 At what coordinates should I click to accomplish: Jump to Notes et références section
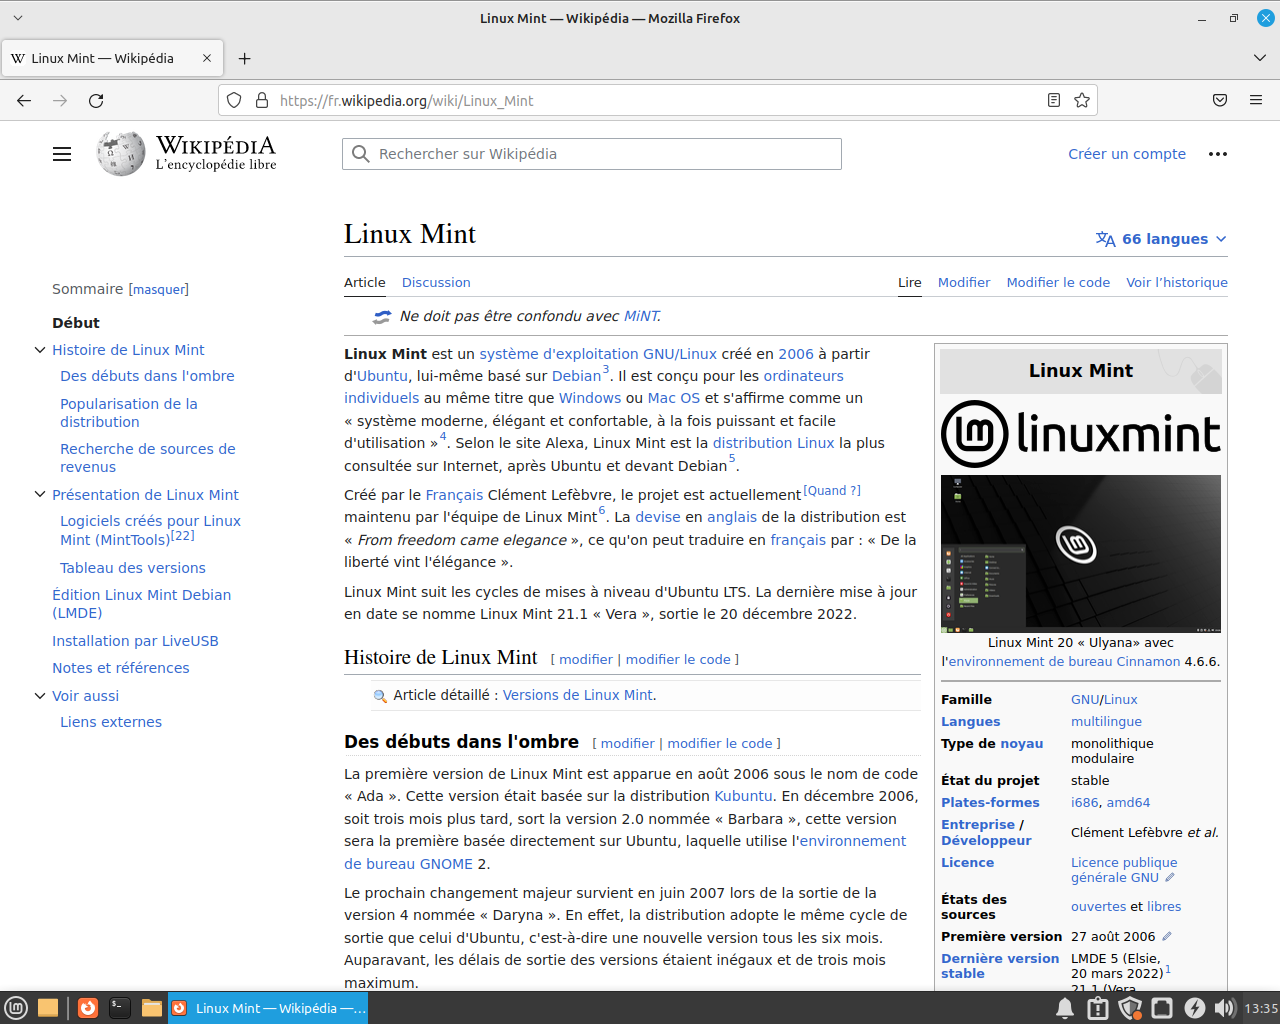121,668
